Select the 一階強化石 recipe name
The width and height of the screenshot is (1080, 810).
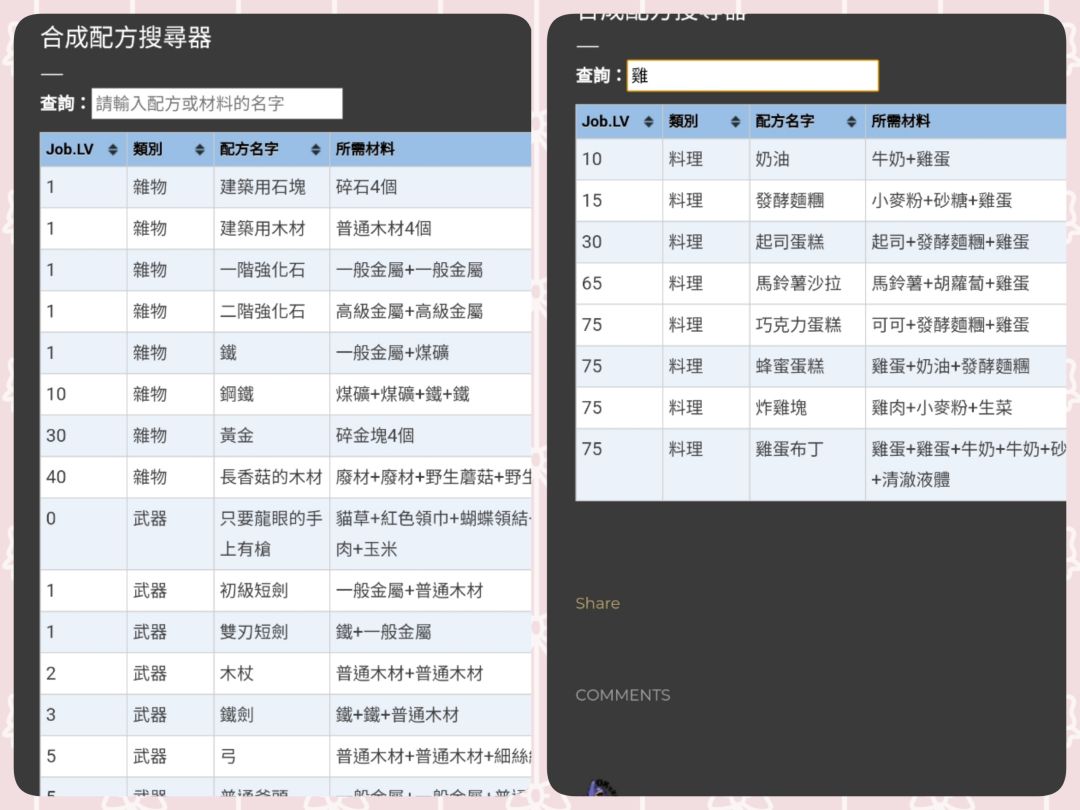coord(262,269)
